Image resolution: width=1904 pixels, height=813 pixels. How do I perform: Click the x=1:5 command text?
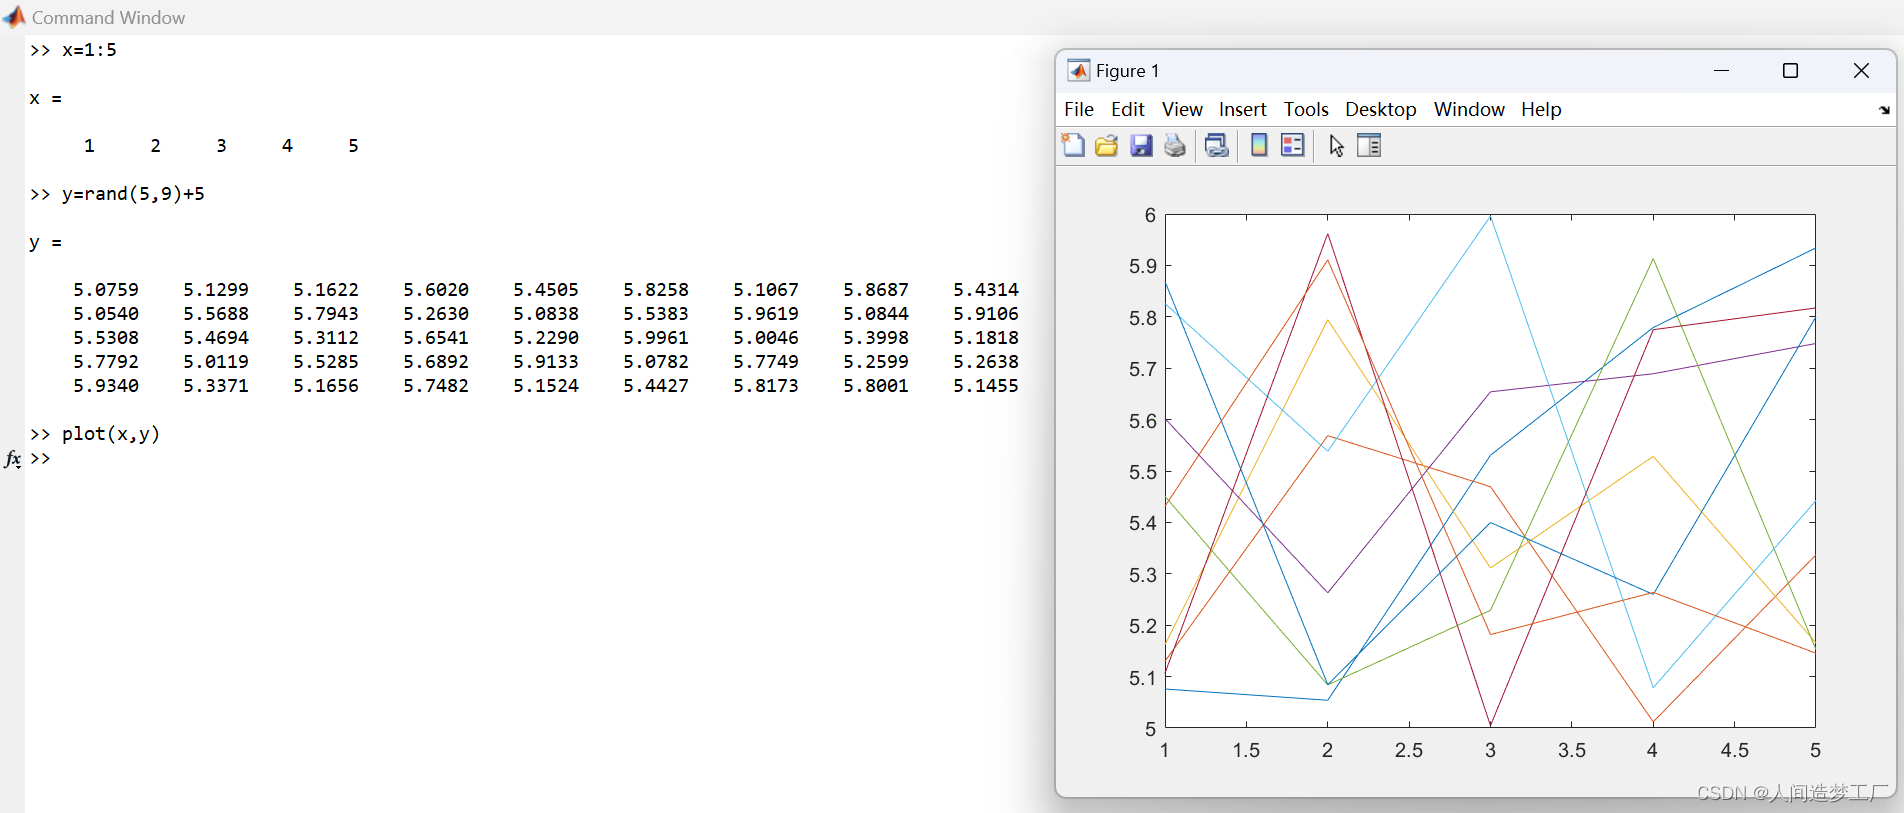pyautogui.click(x=89, y=50)
